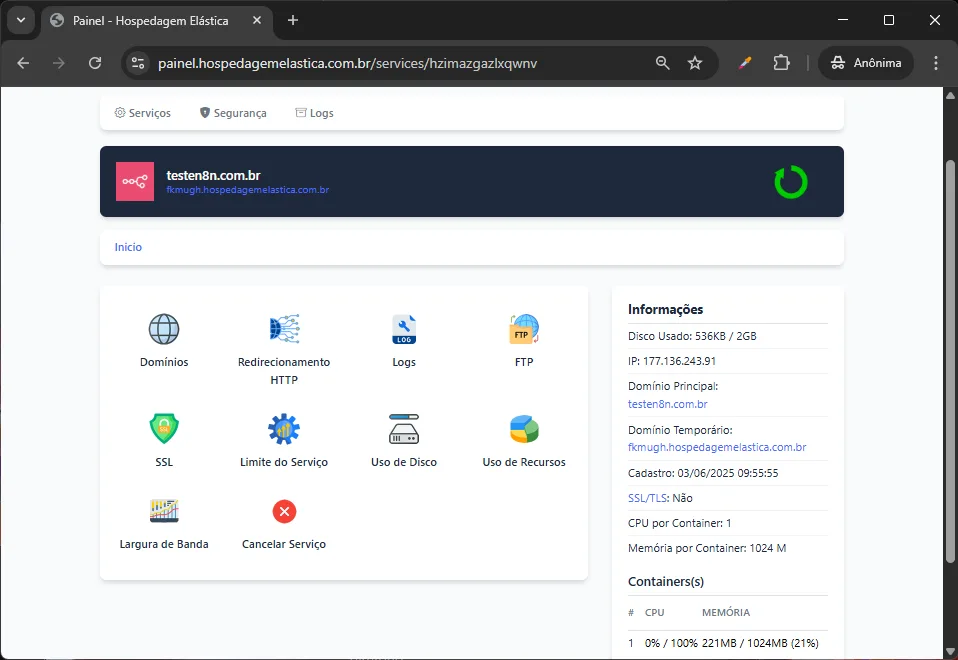Open the Logs file icon in the grid
This screenshot has width=958, height=660.
pos(404,329)
